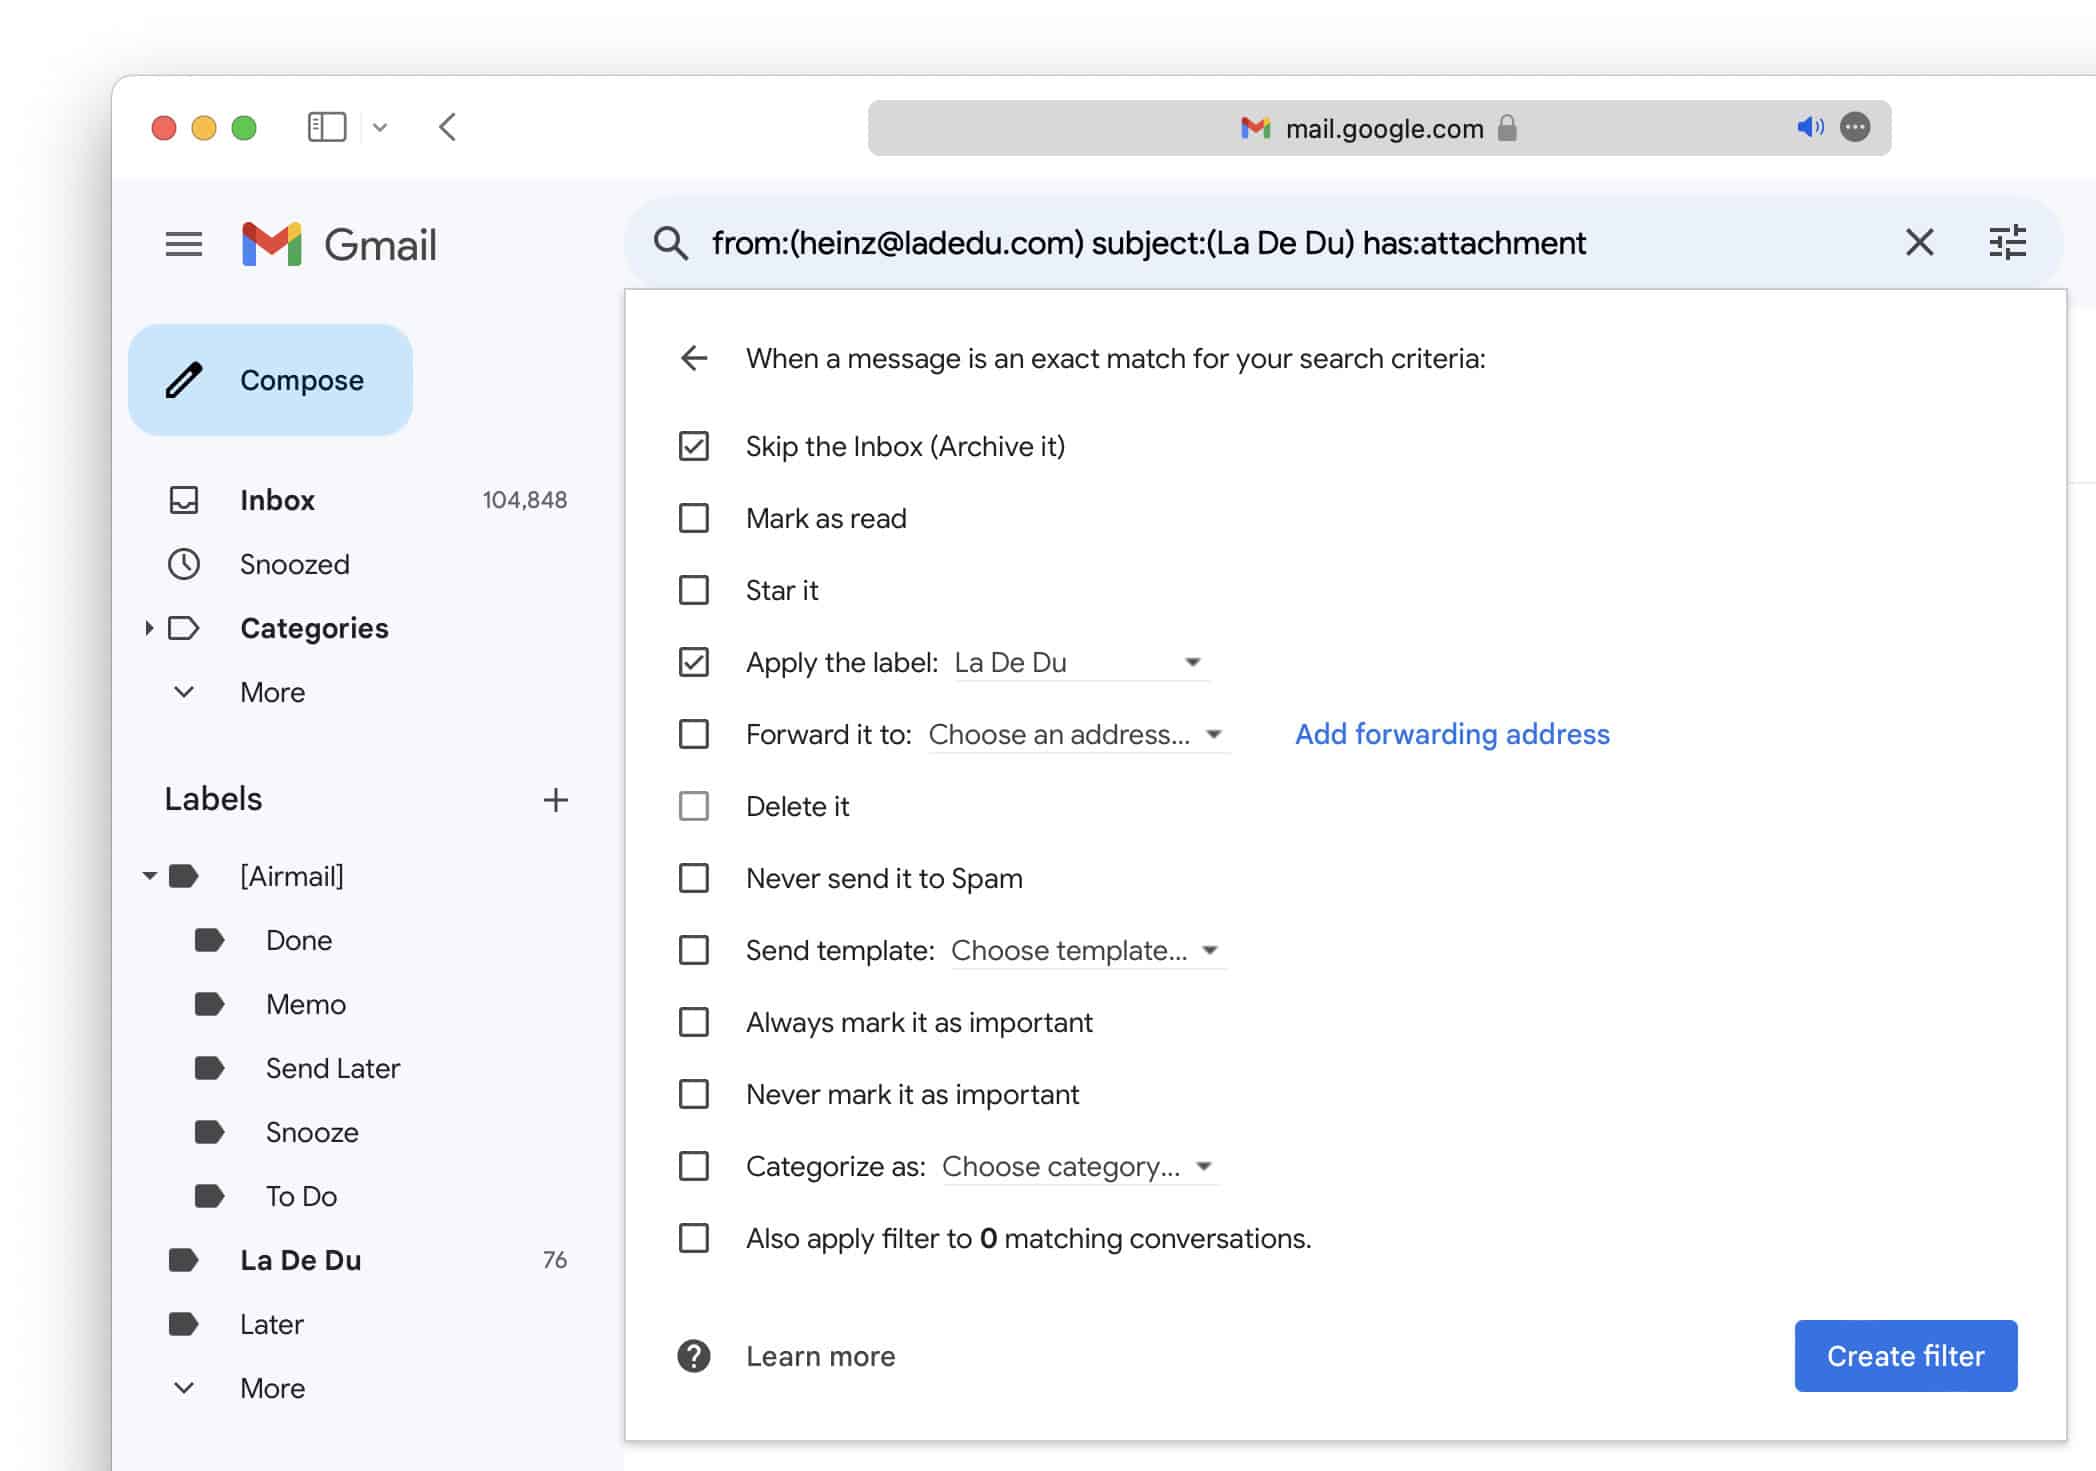Tick the Delete it checkbox
Viewport: 2096px width, 1471px height.
(694, 806)
